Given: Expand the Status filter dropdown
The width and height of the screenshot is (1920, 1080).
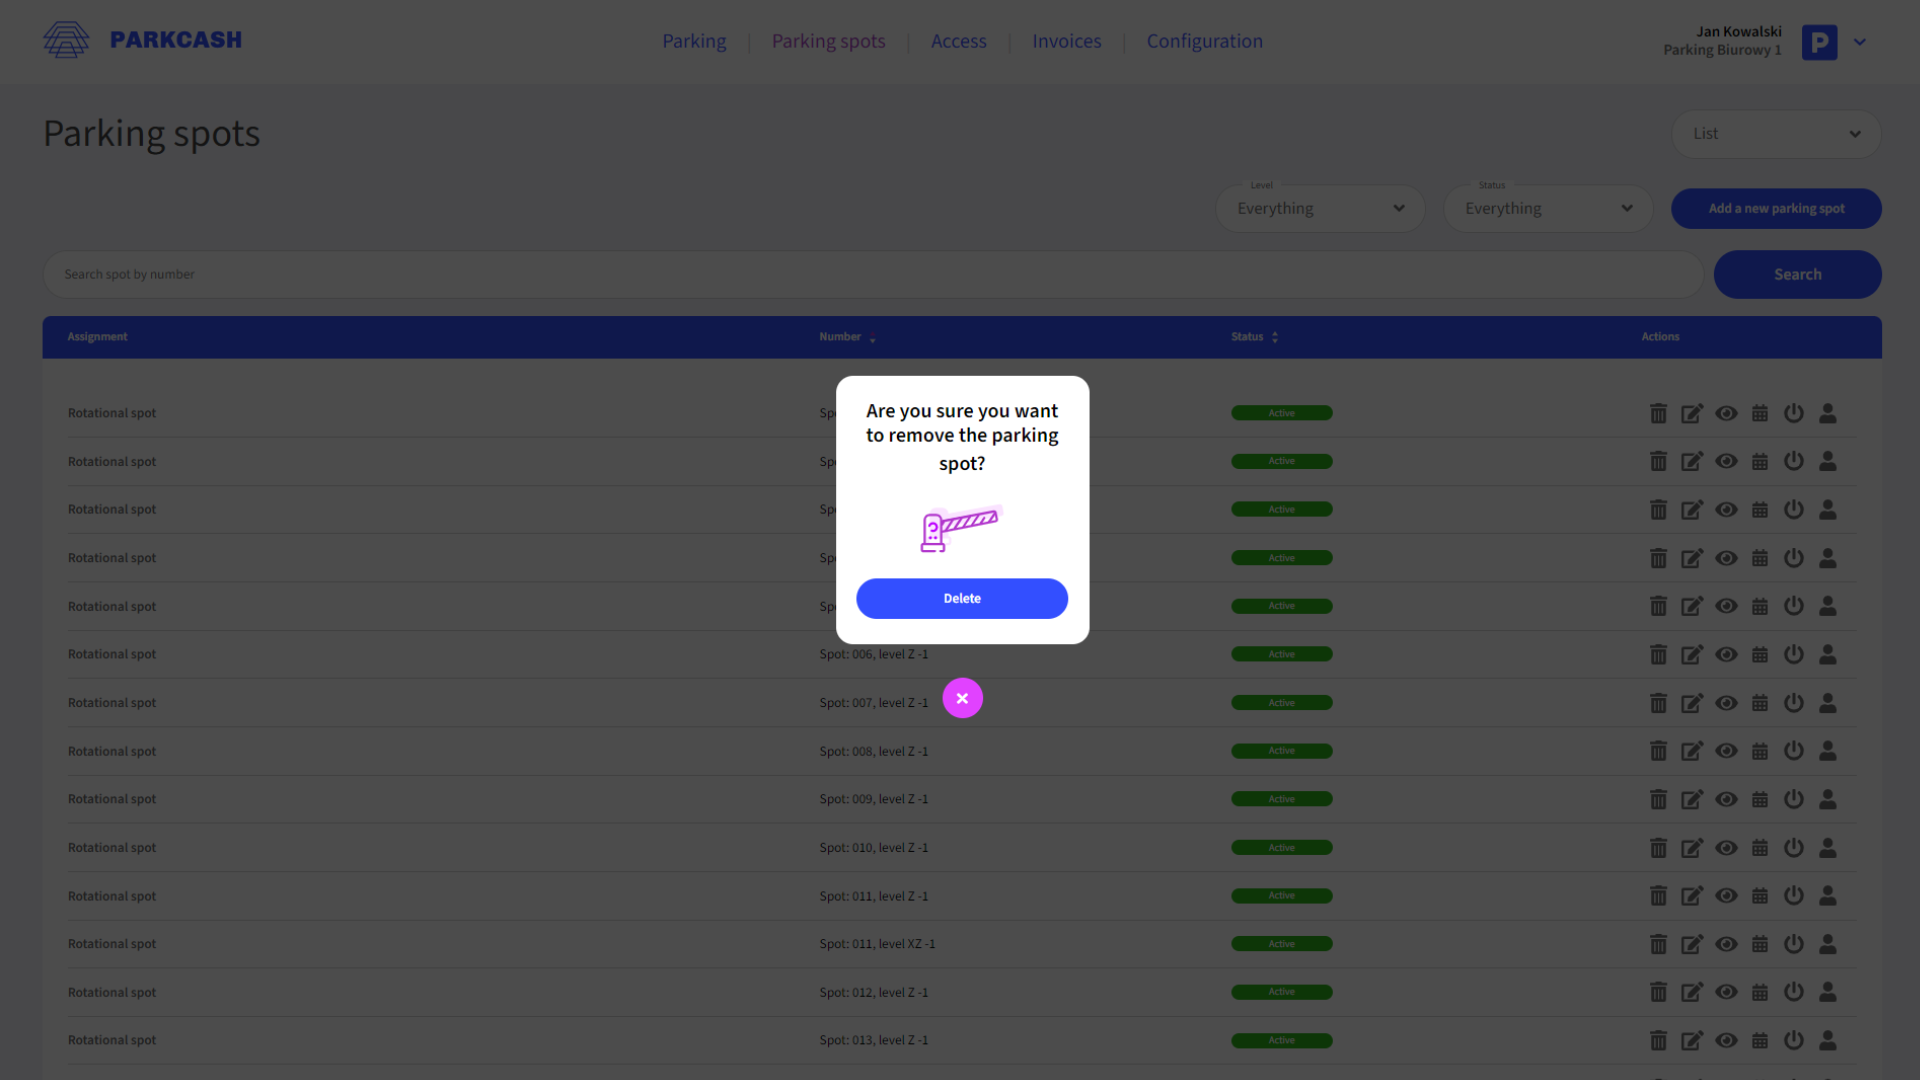Looking at the screenshot, I should pos(1547,207).
